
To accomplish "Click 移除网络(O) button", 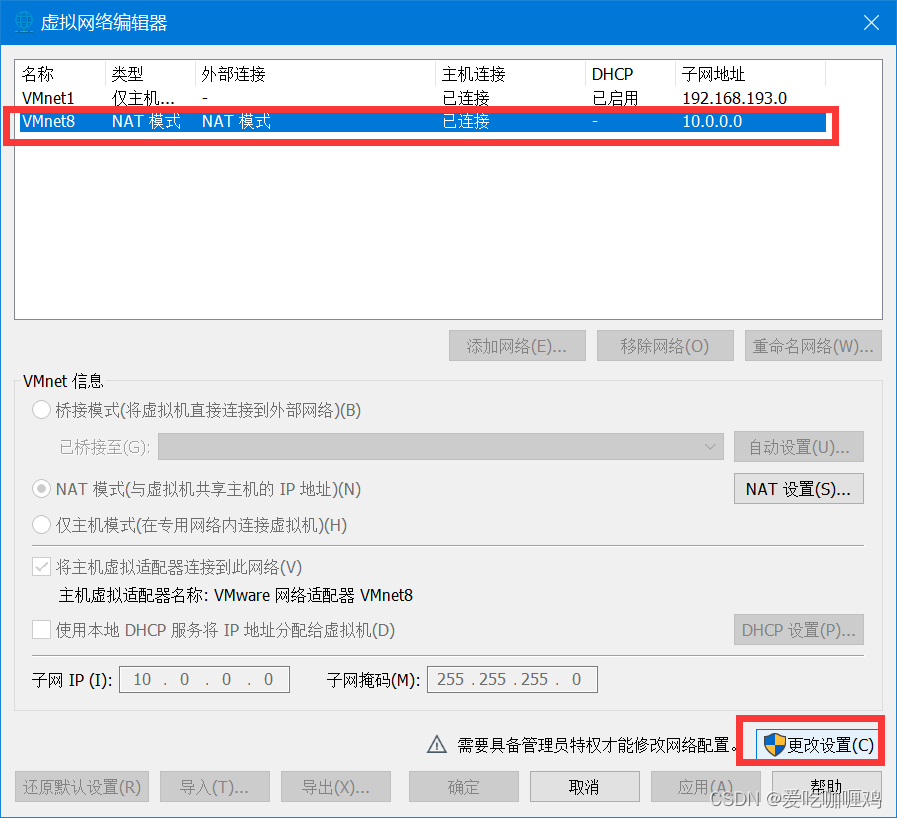I will point(665,346).
